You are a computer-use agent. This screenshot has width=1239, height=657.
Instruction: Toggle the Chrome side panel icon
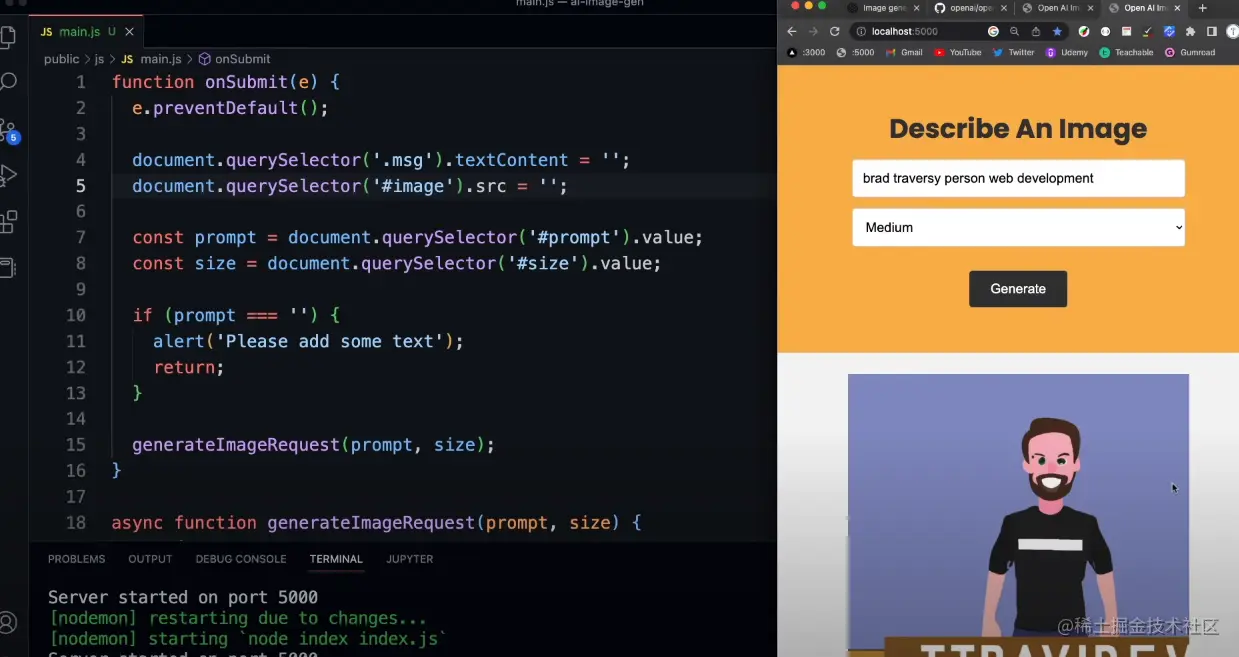pyautogui.click(x=1211, y=31)
